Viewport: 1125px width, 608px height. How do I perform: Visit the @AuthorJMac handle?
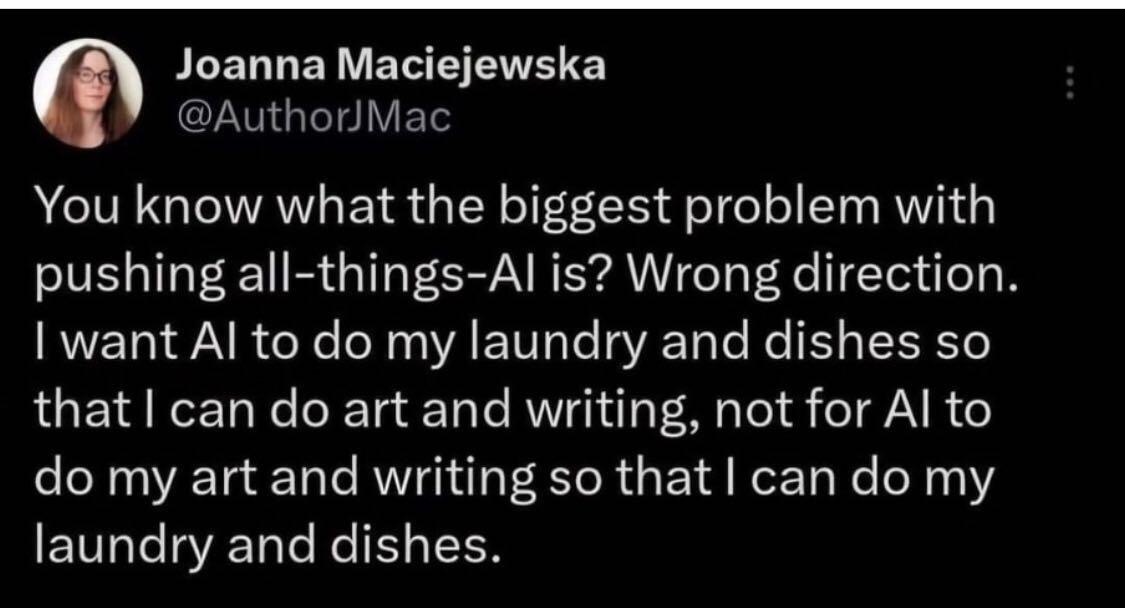coord(314,121)
